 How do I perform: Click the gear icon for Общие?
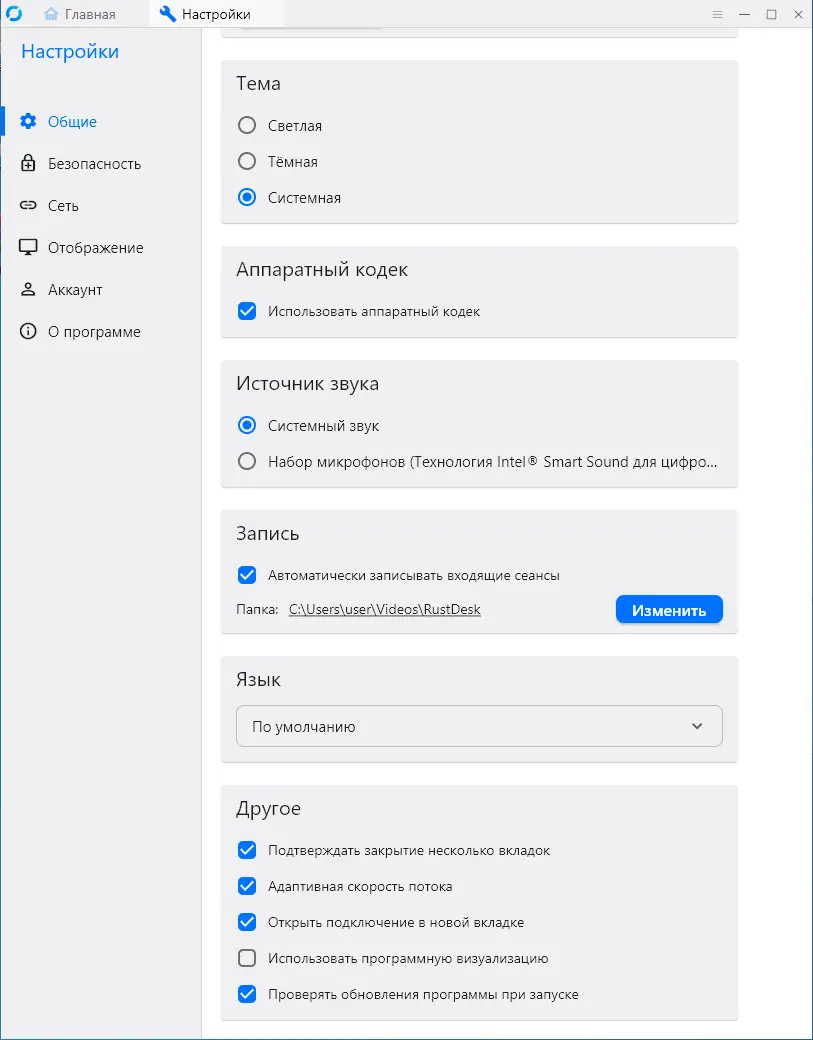(x=28, y=122)
